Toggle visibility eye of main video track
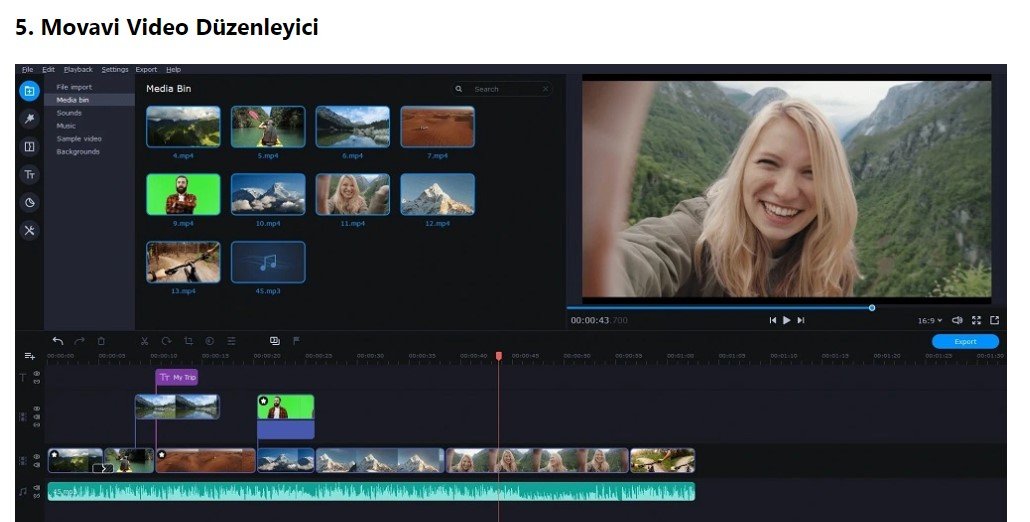This screenshot has width=1030, height=522. coord(37,458)
